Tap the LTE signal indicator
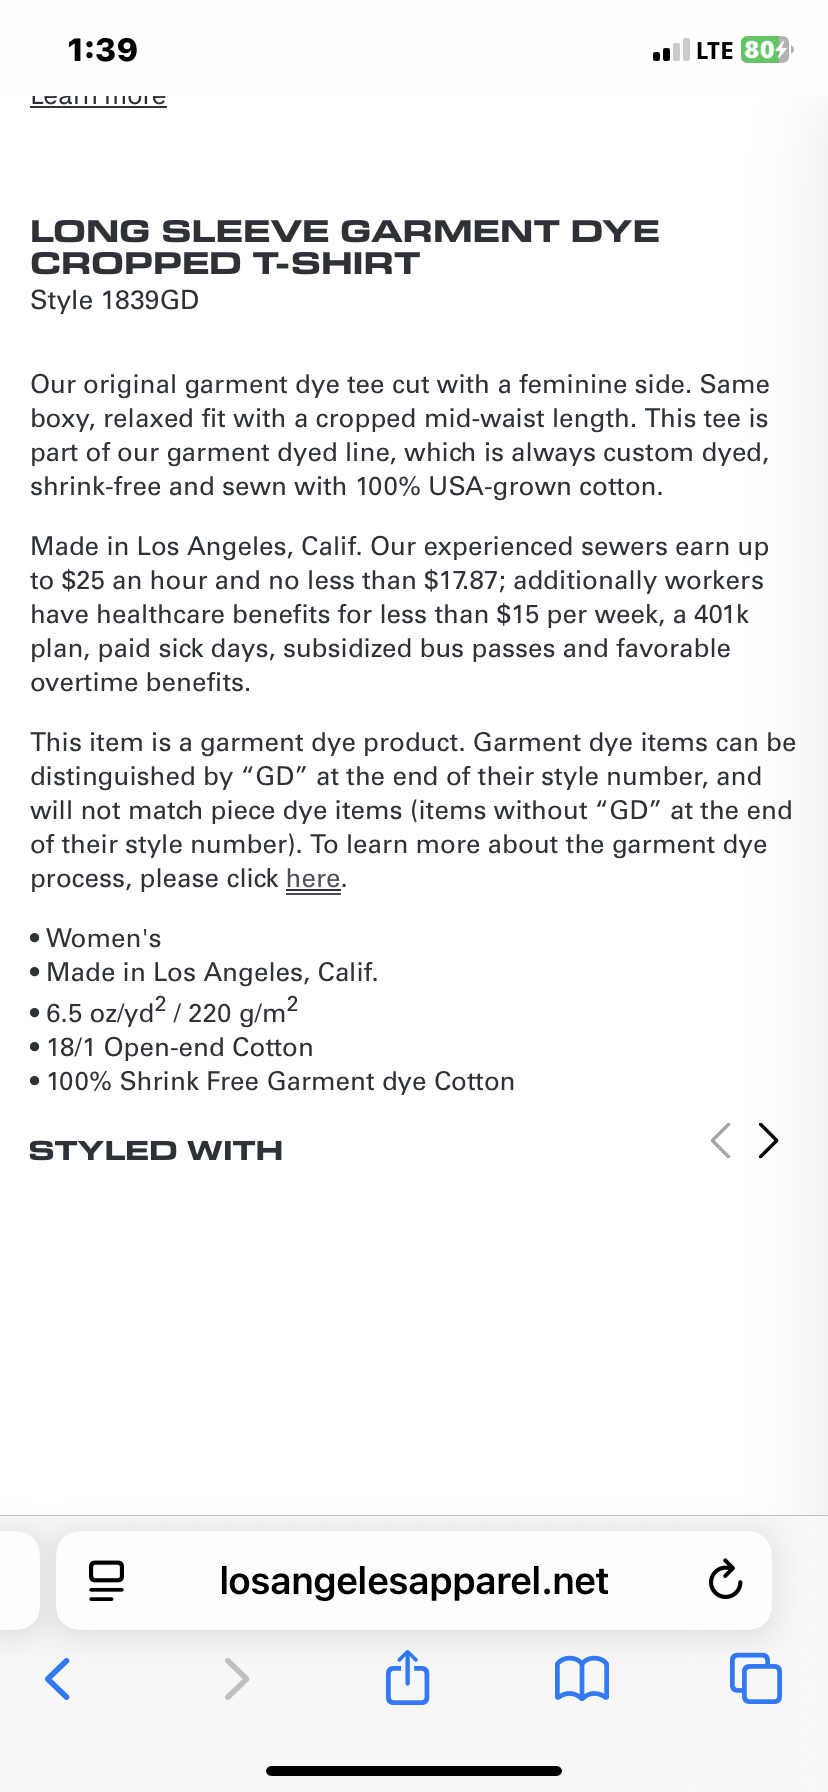Viewport: 828px width, 1792px height. [714, 50]
